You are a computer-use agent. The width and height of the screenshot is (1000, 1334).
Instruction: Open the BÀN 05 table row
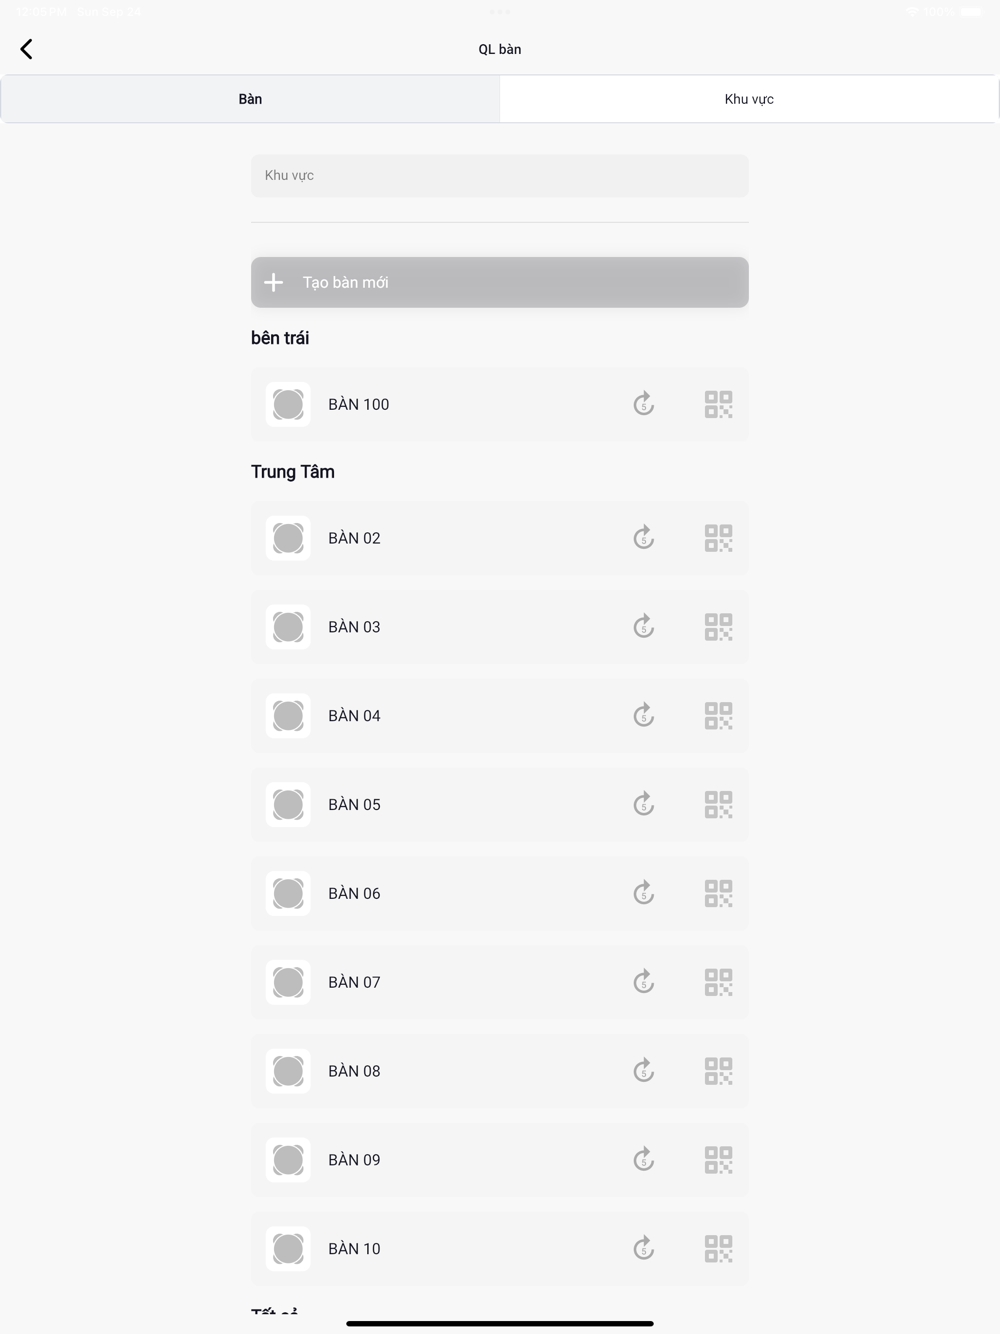[x=450, y=805]
